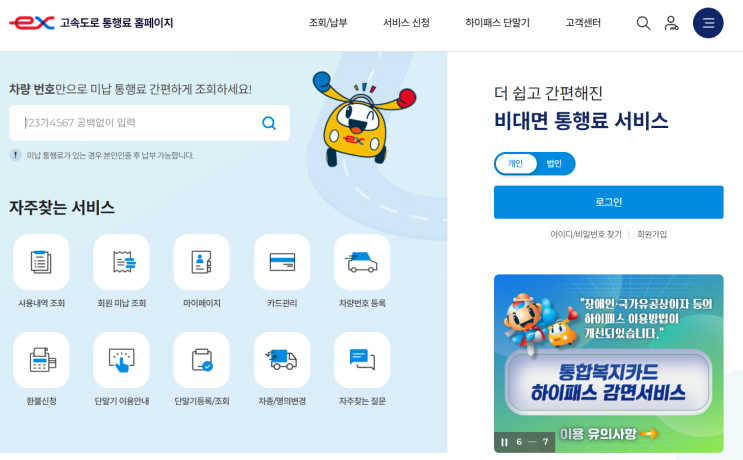Switch the login type to 법인
Screen dimensions: 743x460
click(x=554, y=164)
